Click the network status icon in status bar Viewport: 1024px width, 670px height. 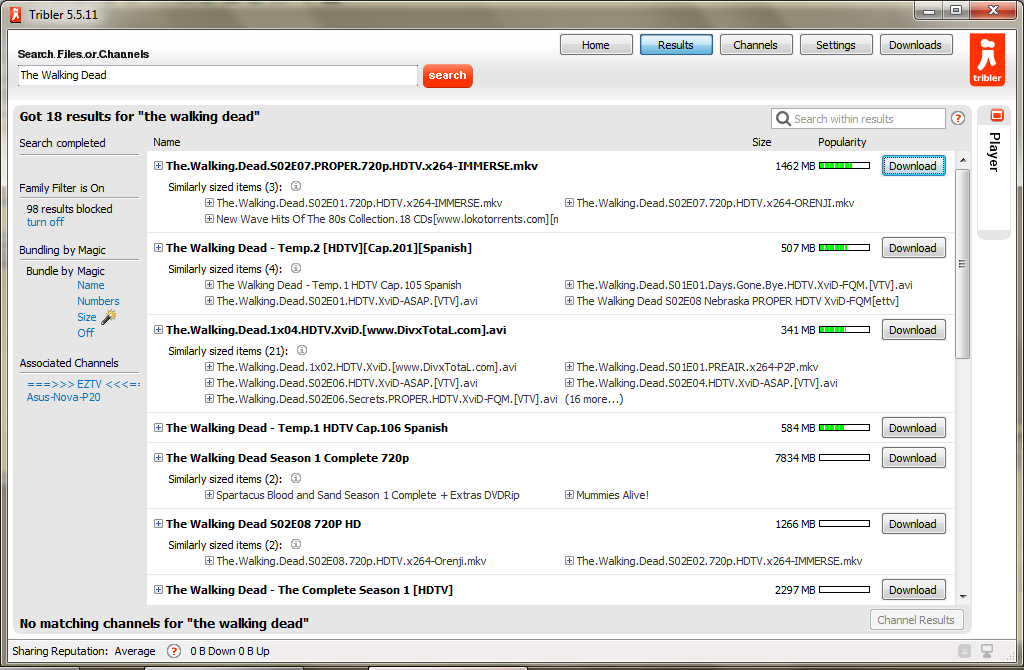click(987, 651)
